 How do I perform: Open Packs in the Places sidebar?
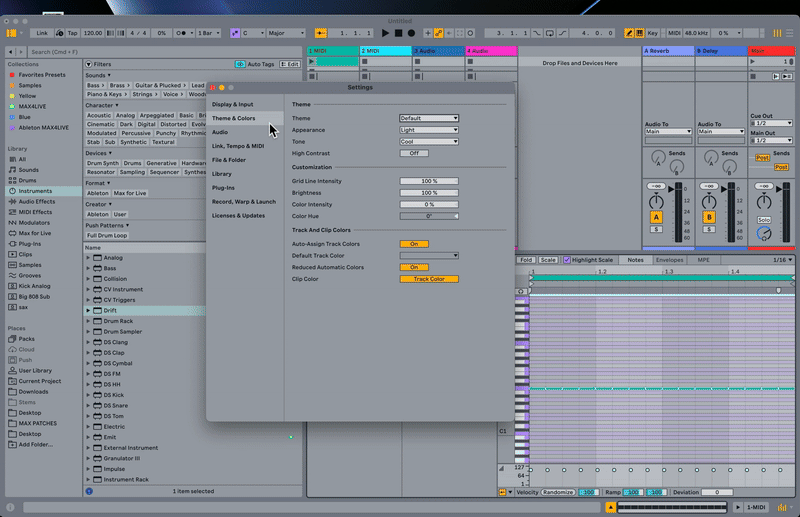pyautogui.click(x=26, y=338)
